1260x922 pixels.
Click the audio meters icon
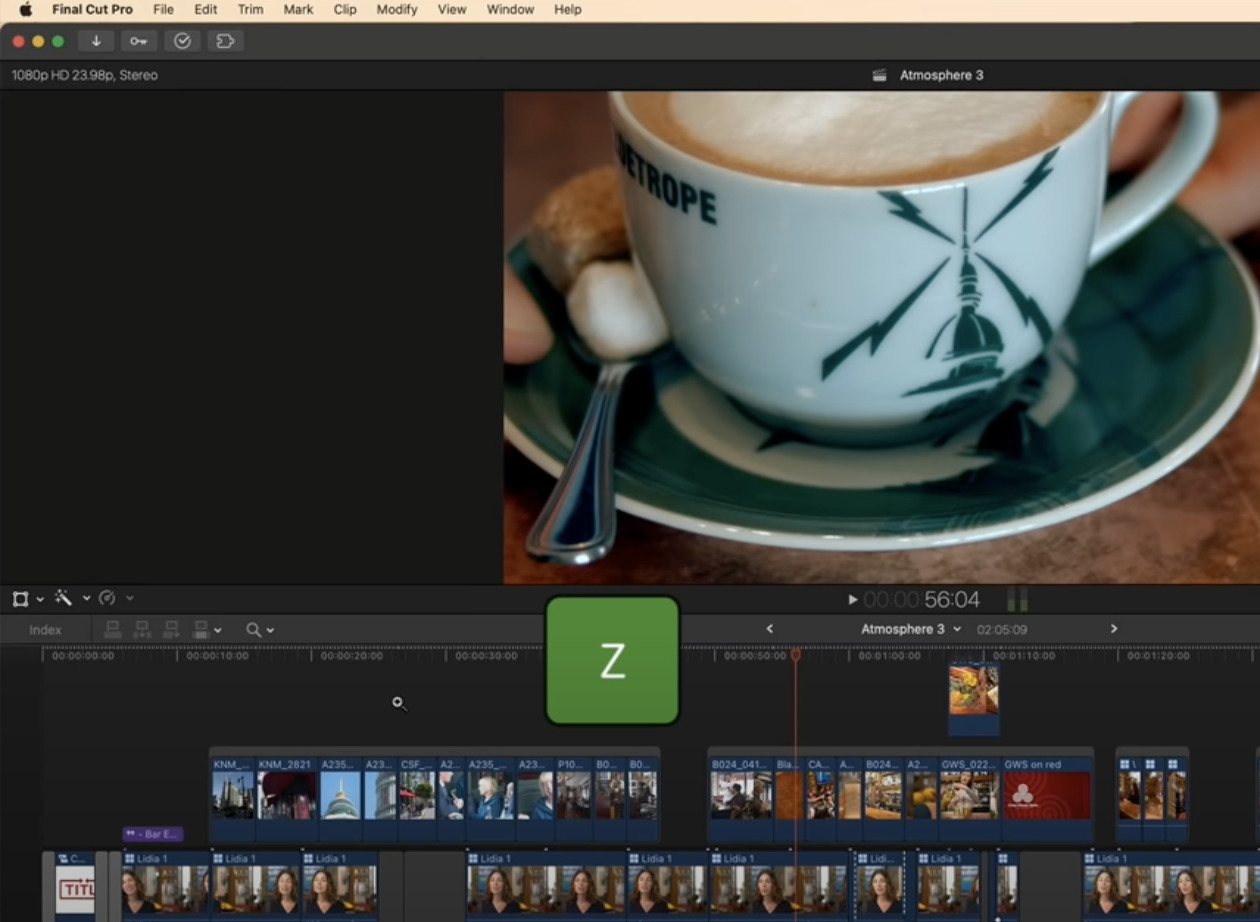(x=1017, y=600)
